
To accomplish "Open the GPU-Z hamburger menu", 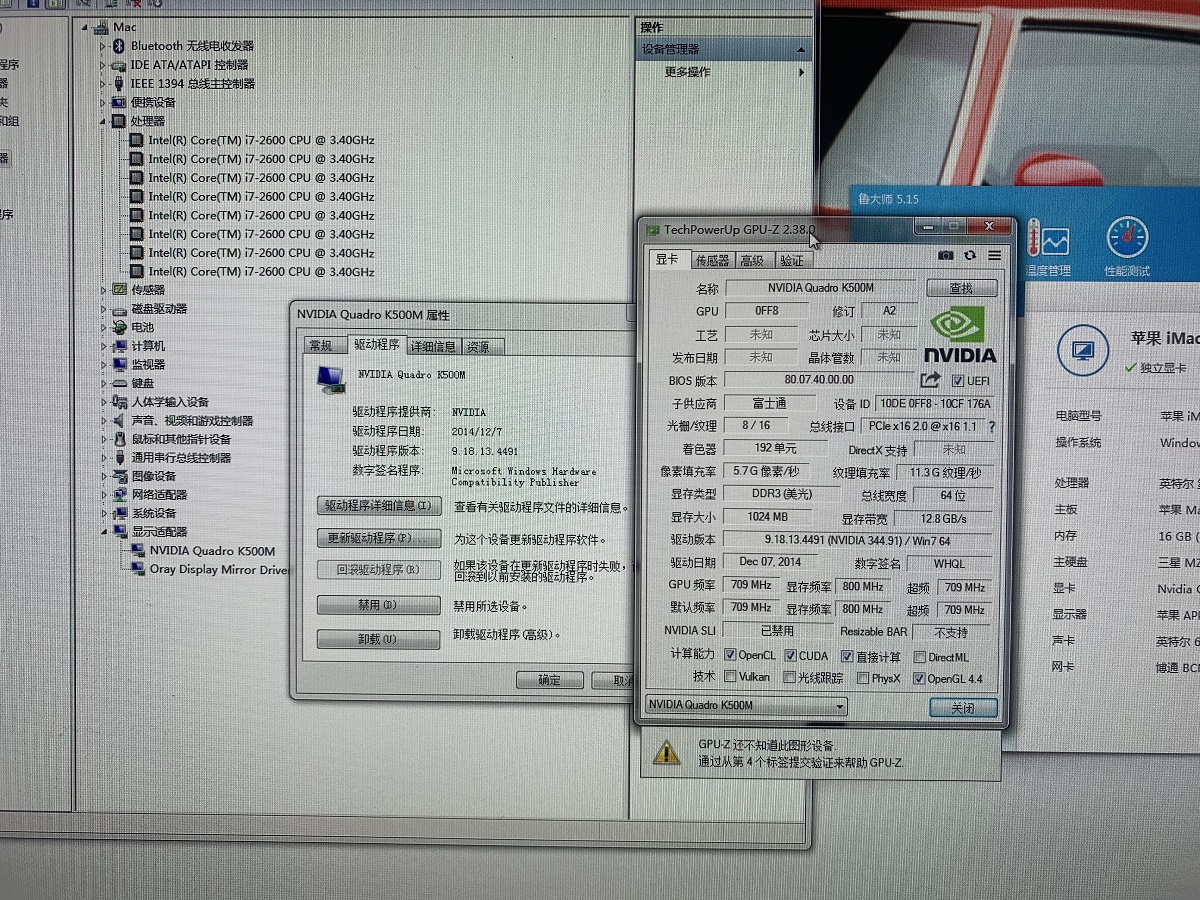I will pyautogui.click(x=994, y=256).
